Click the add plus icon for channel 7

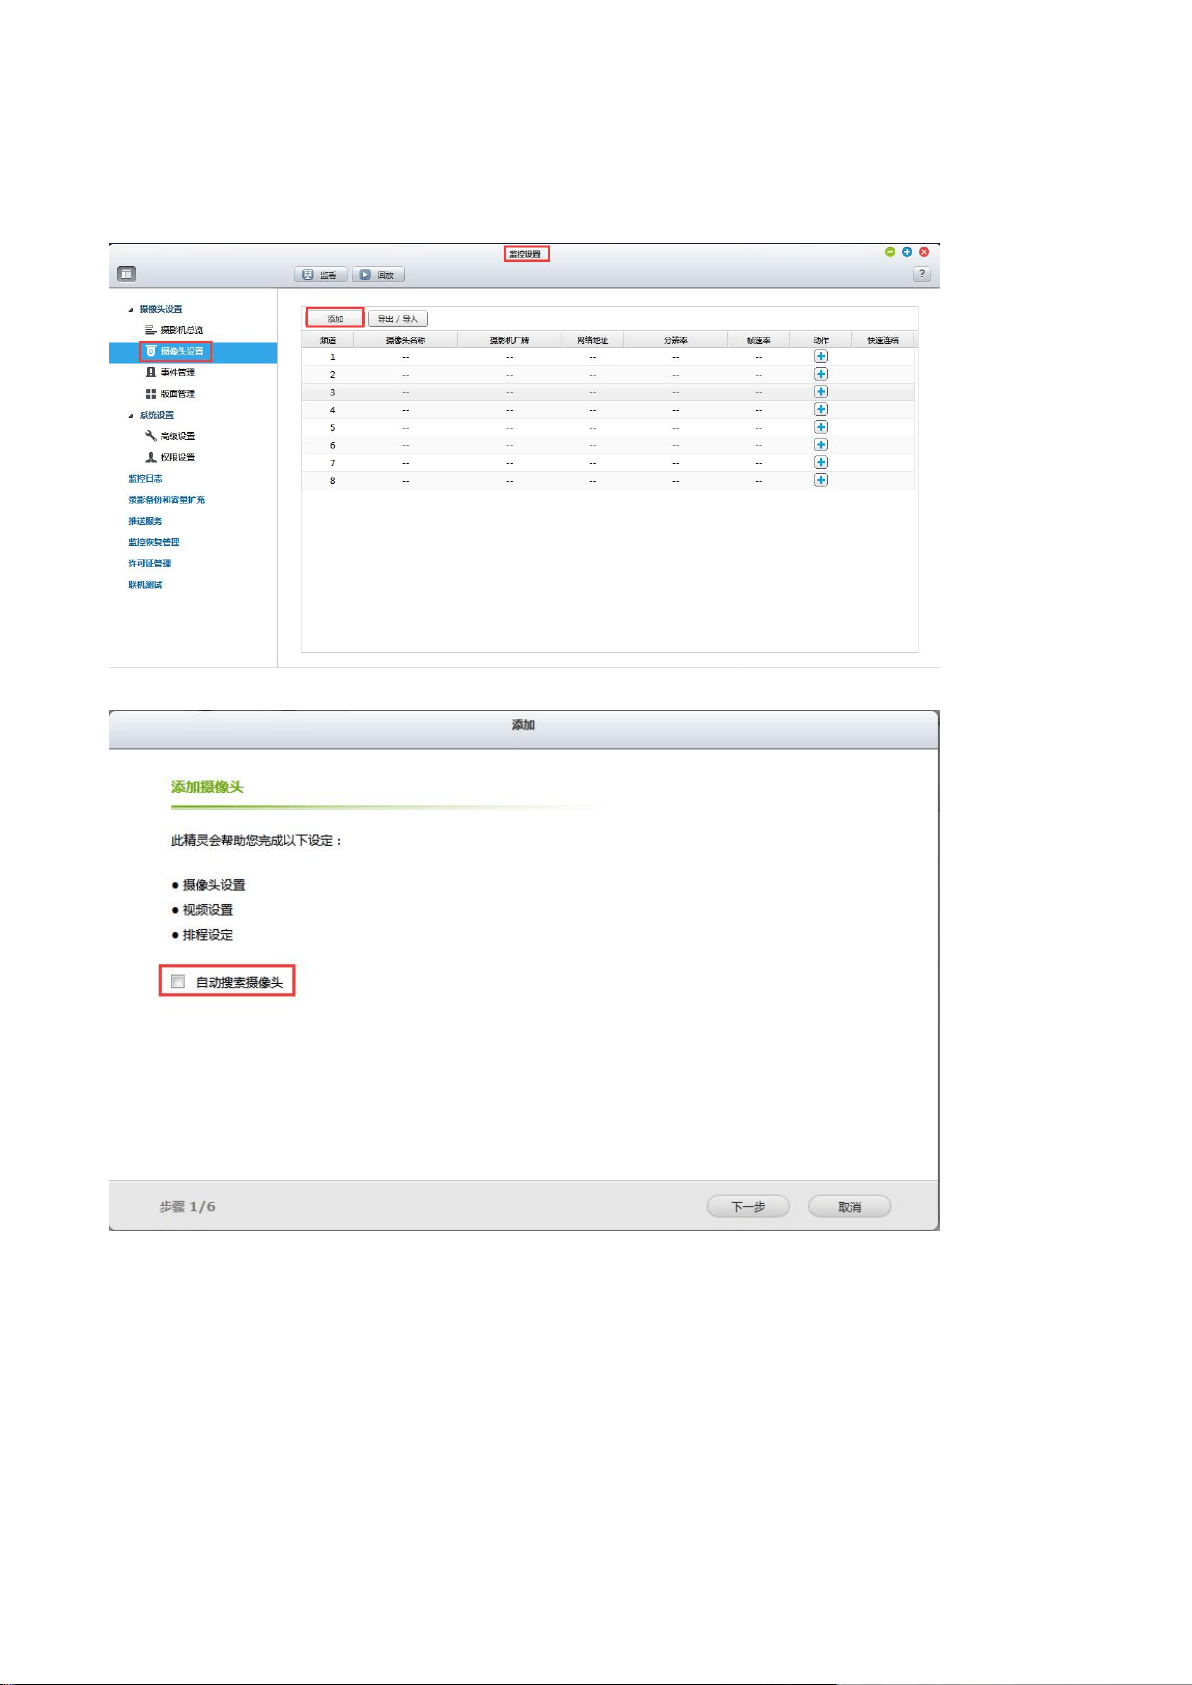821,462
